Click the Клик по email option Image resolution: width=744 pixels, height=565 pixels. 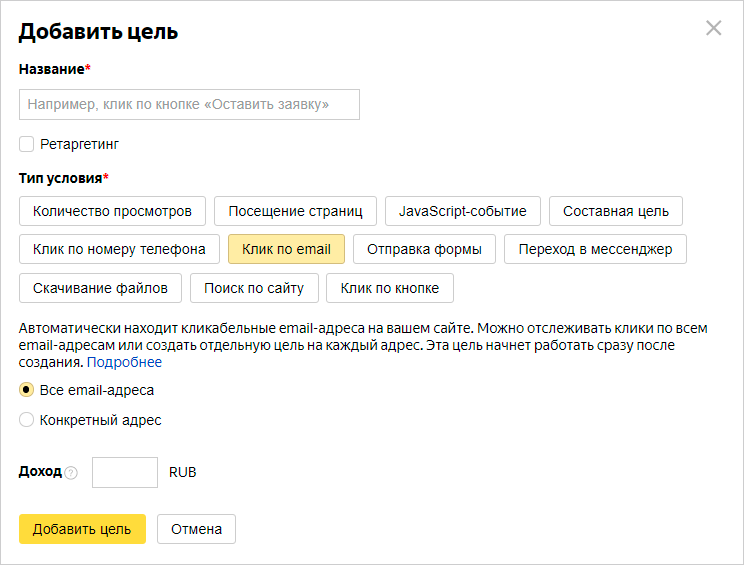pyautogui.click(x=286, y=249)
